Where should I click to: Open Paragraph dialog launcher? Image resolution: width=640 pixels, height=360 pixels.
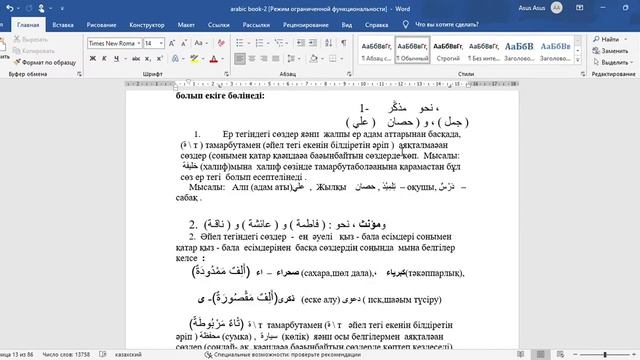pyautogui.click(x=349, y=74)
